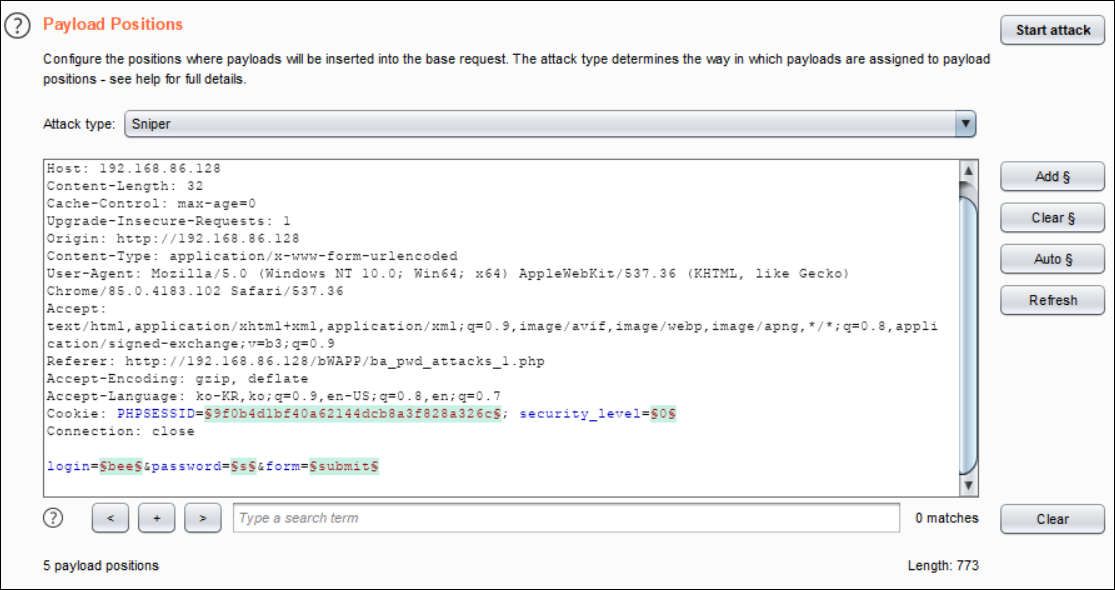Click the 'Accept-Encoding: gzip, deflate' line
This screenshot has height=590, width=1115.
[177, 378]
